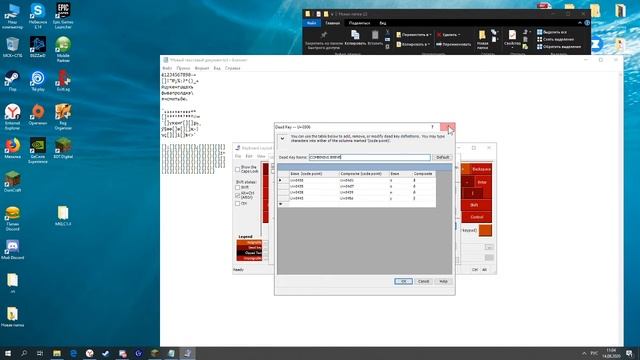Open File Explorer from the taskbar
This screenshot has width=640, height=360.
click(57, 353)
